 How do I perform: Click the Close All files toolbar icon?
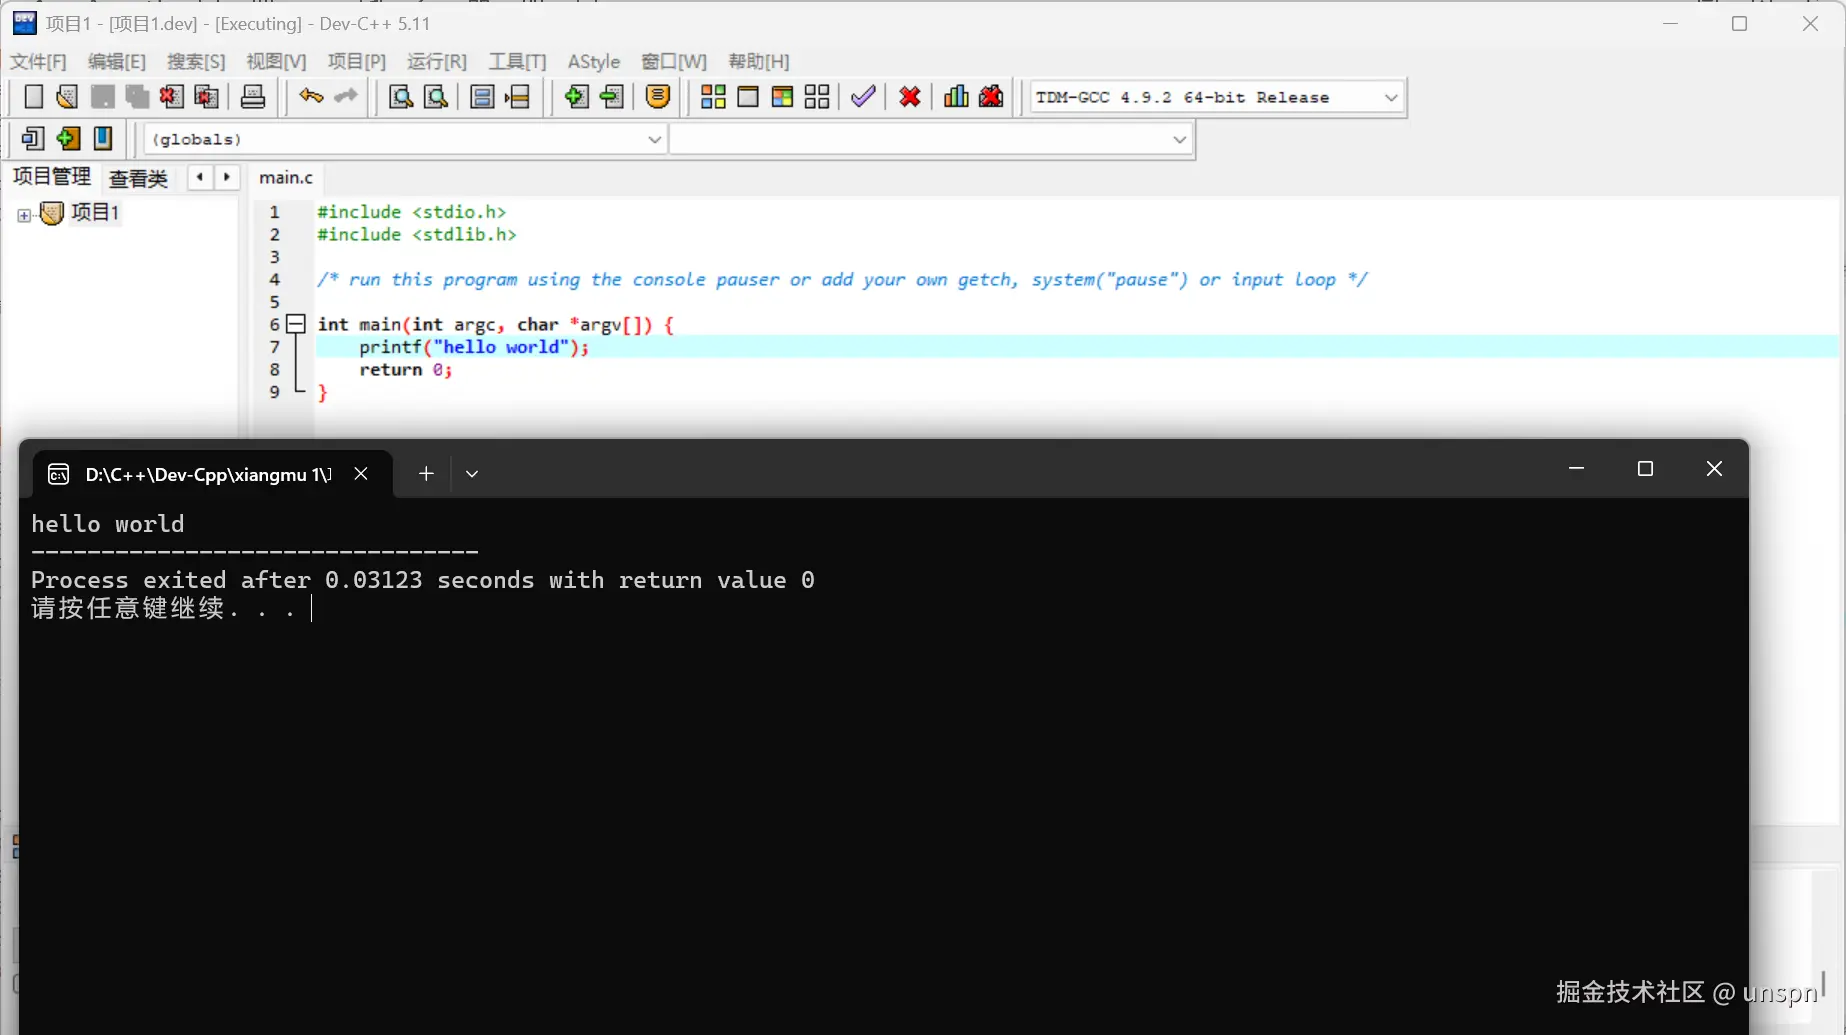click(206, 97)
